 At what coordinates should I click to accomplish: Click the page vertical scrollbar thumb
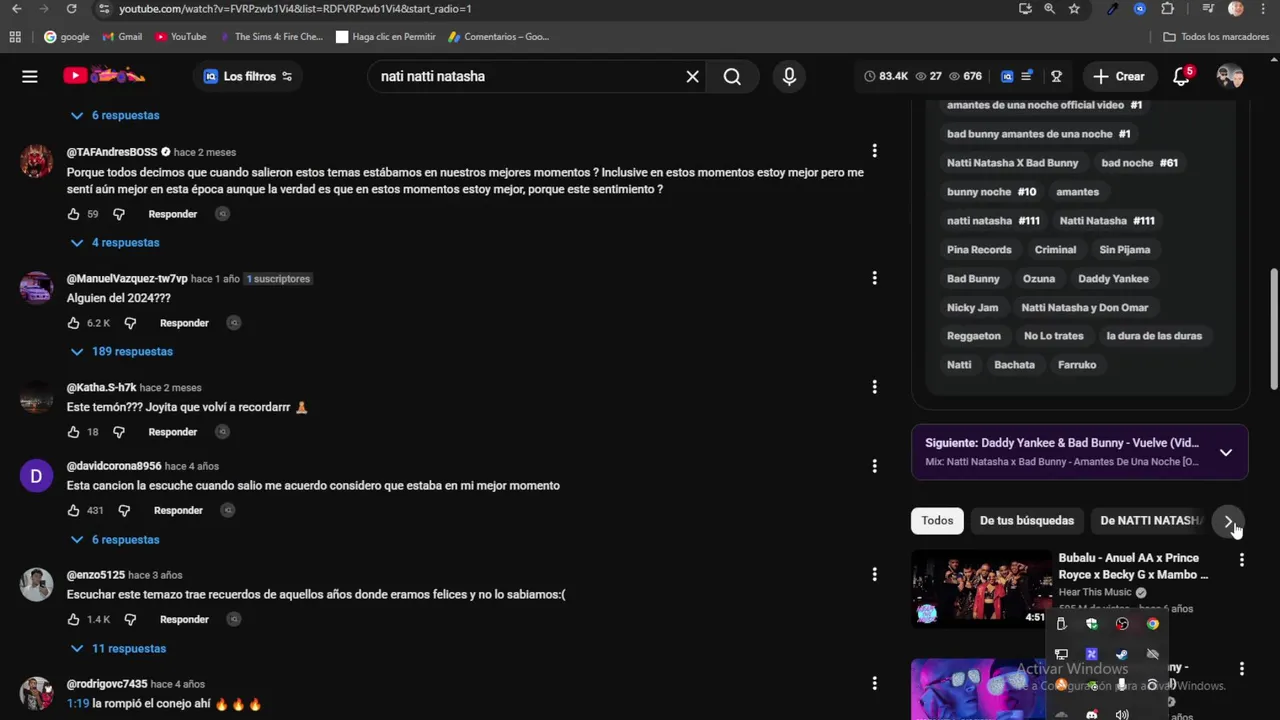click(x=1274, y=330)
